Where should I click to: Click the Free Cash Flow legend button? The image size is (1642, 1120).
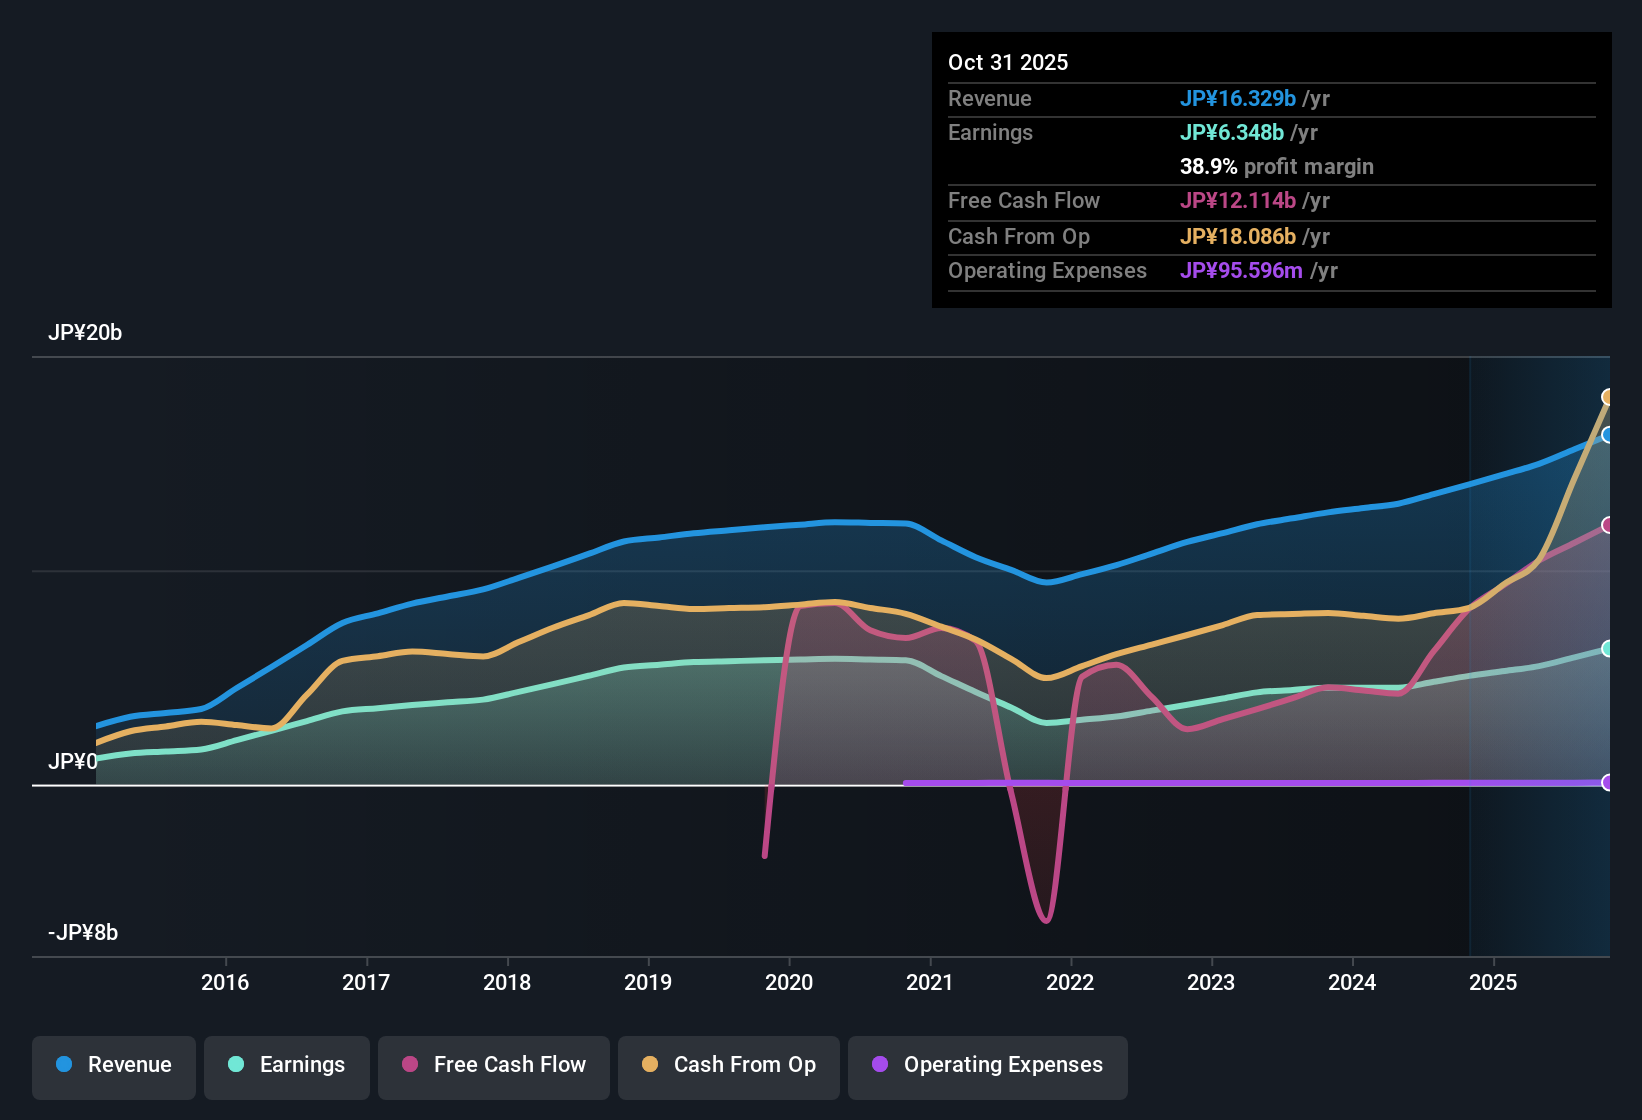click(x=493, y=1065)
